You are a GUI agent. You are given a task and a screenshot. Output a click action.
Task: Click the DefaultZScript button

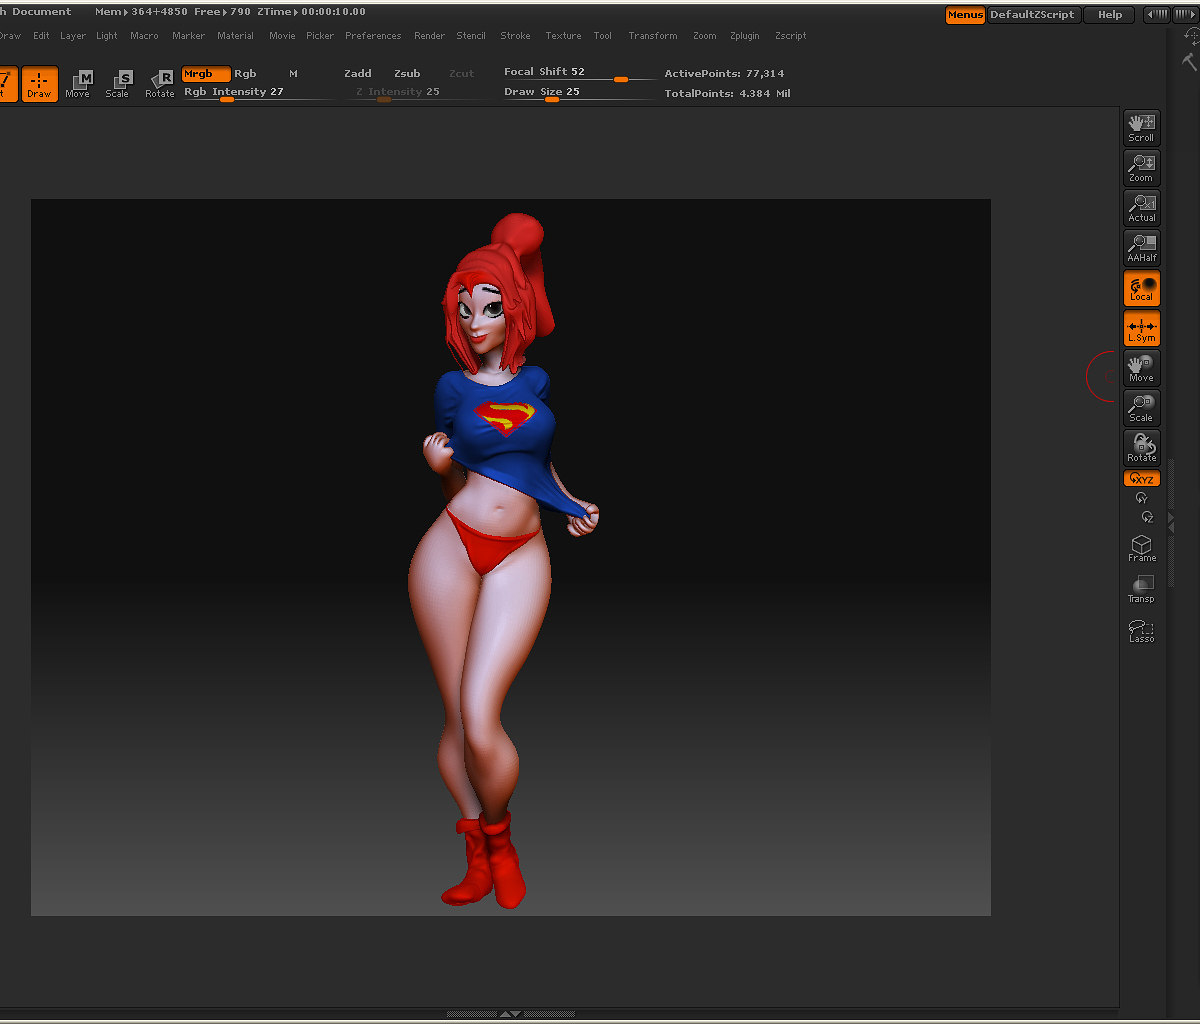(x=1033, y=15)
